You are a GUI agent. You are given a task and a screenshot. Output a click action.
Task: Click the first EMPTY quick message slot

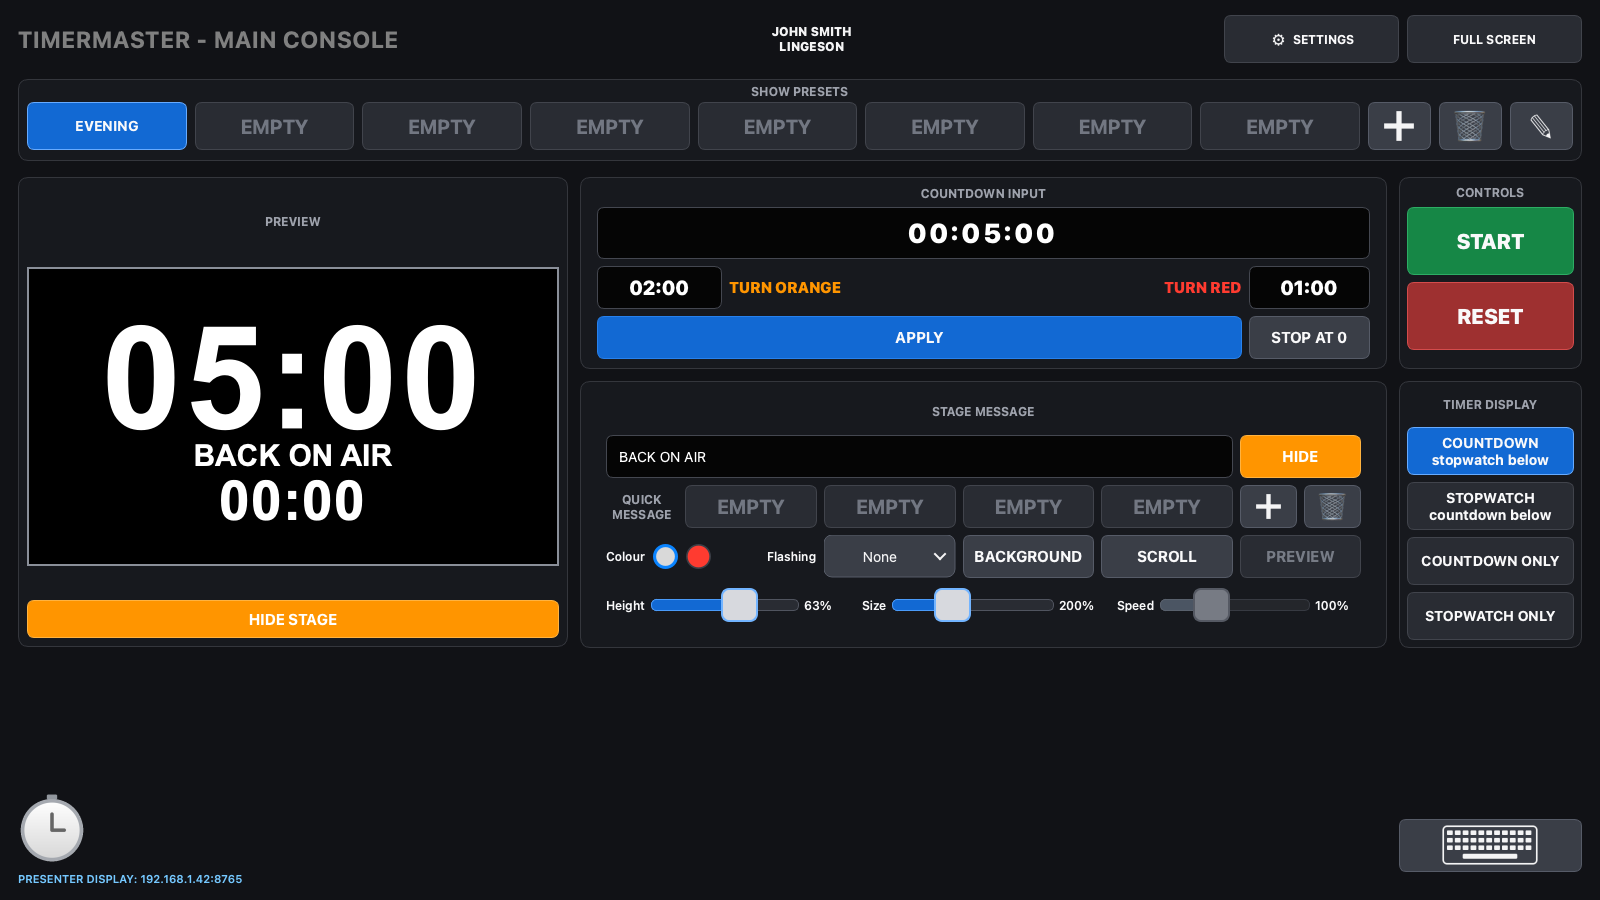(750, 507)
